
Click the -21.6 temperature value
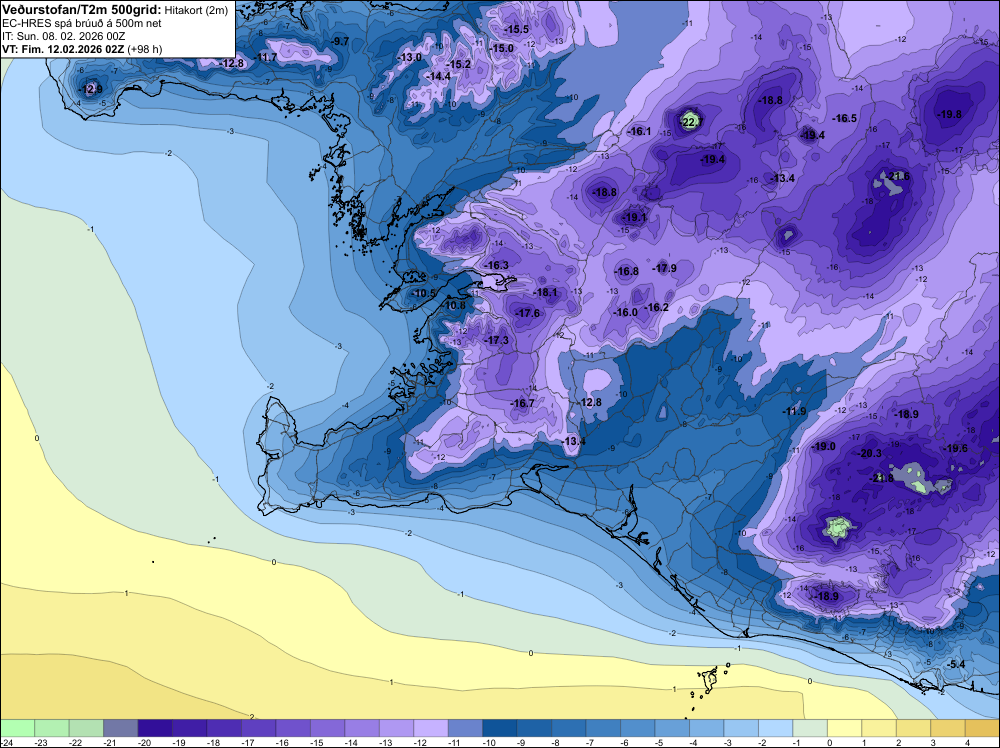[898, 177]
